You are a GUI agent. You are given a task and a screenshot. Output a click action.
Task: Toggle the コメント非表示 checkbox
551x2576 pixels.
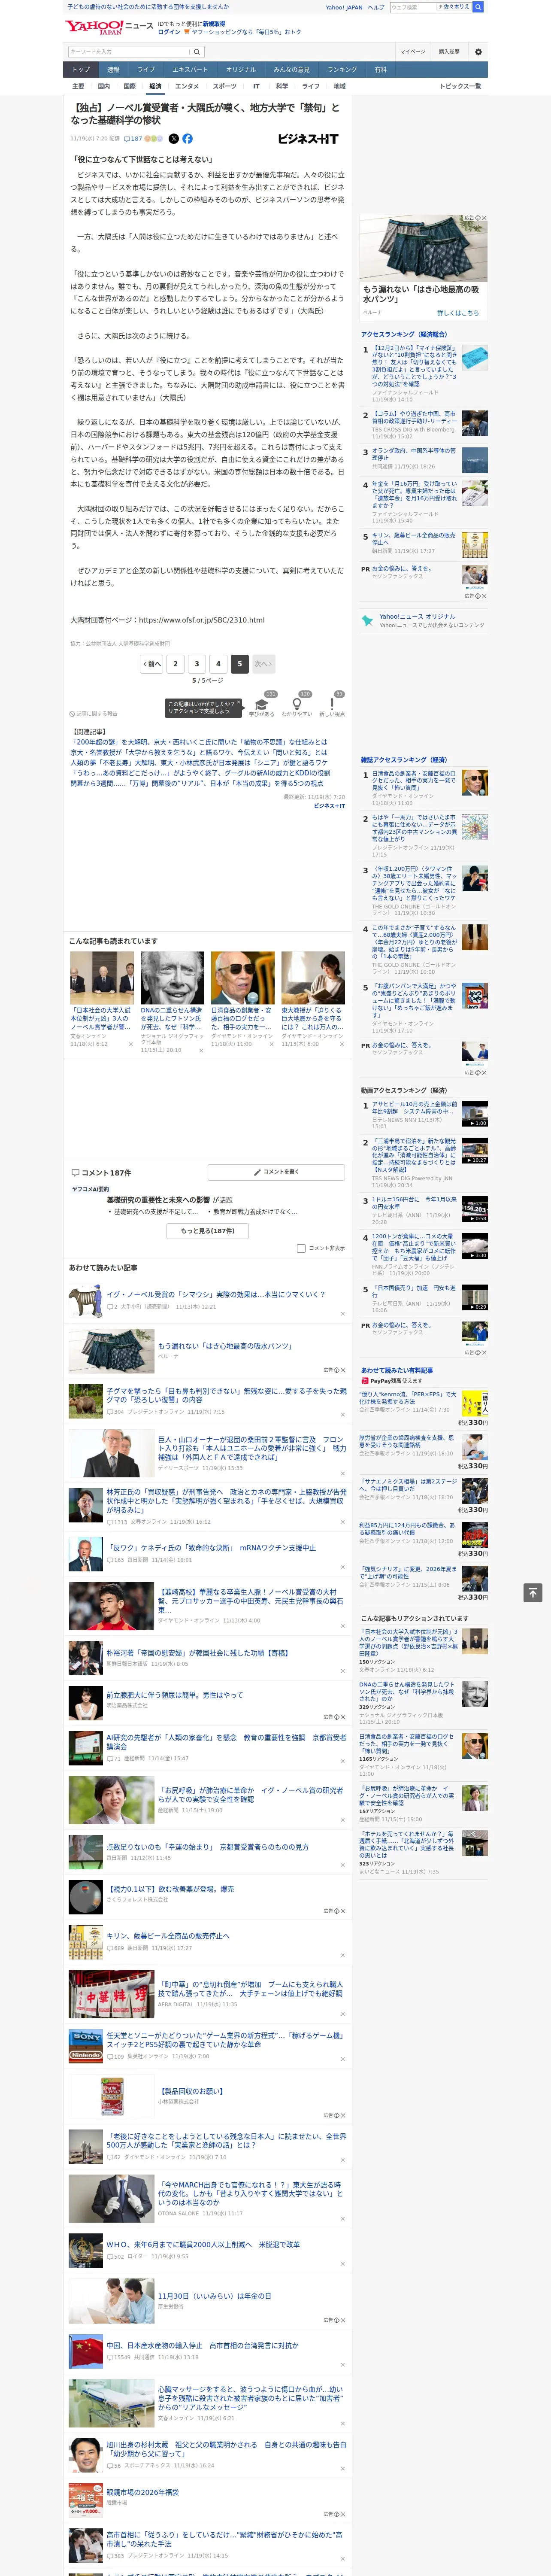301,1248
